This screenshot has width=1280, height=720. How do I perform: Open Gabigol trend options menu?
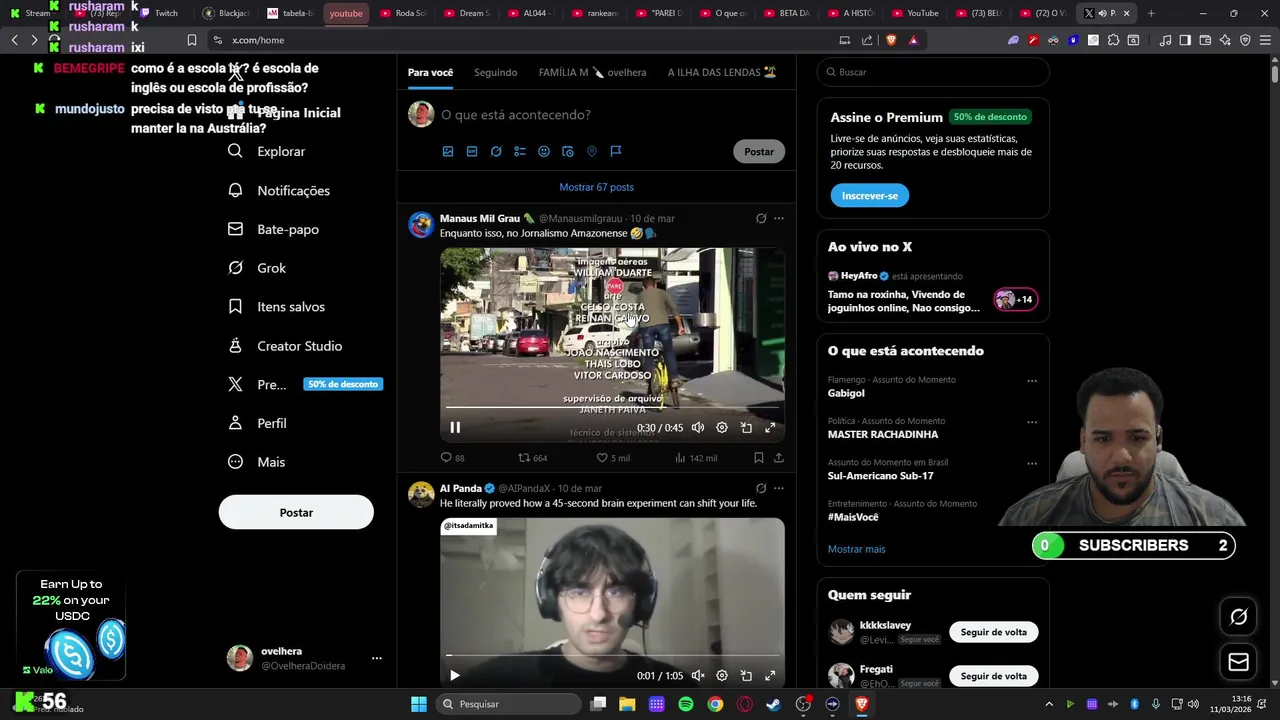click(x=1032, y=381)
